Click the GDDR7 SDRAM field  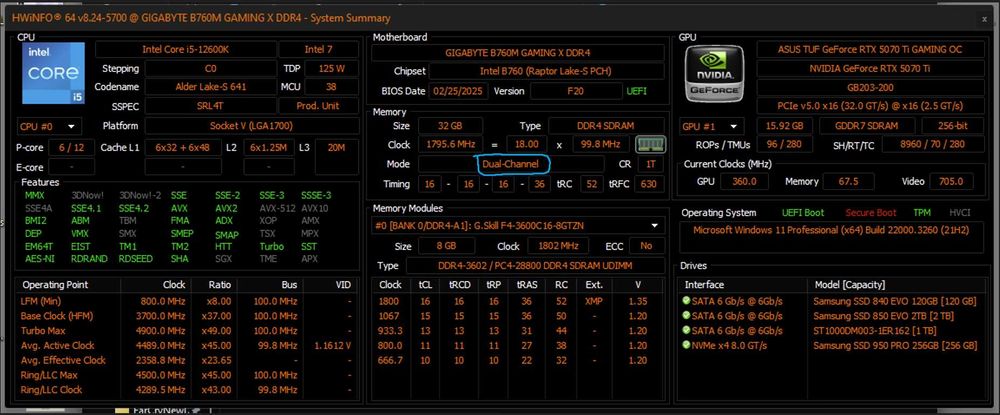[x=867, y=126]
